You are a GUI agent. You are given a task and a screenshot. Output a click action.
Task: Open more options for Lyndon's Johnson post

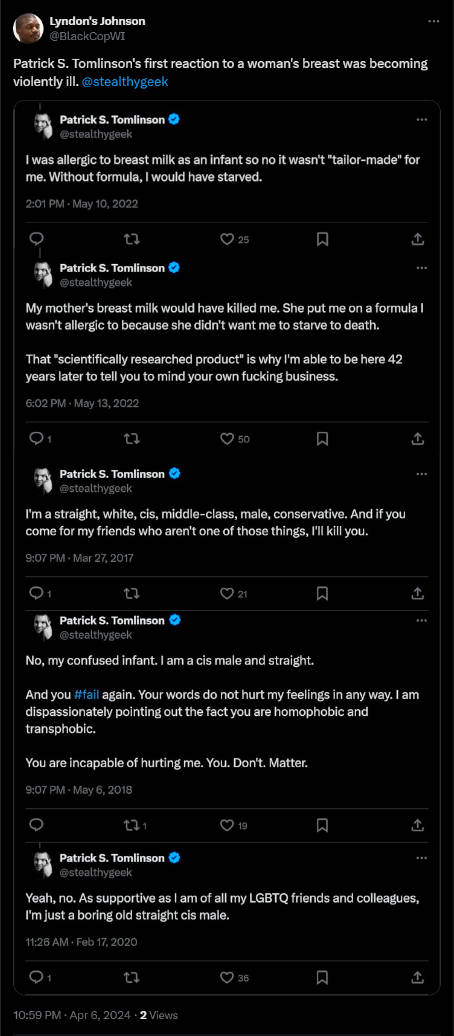434,21
